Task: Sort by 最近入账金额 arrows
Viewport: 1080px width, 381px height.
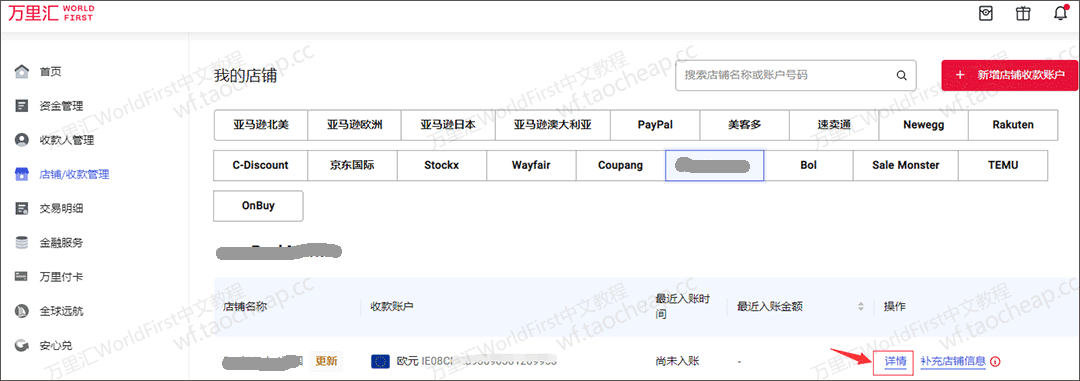Action: 860,306
